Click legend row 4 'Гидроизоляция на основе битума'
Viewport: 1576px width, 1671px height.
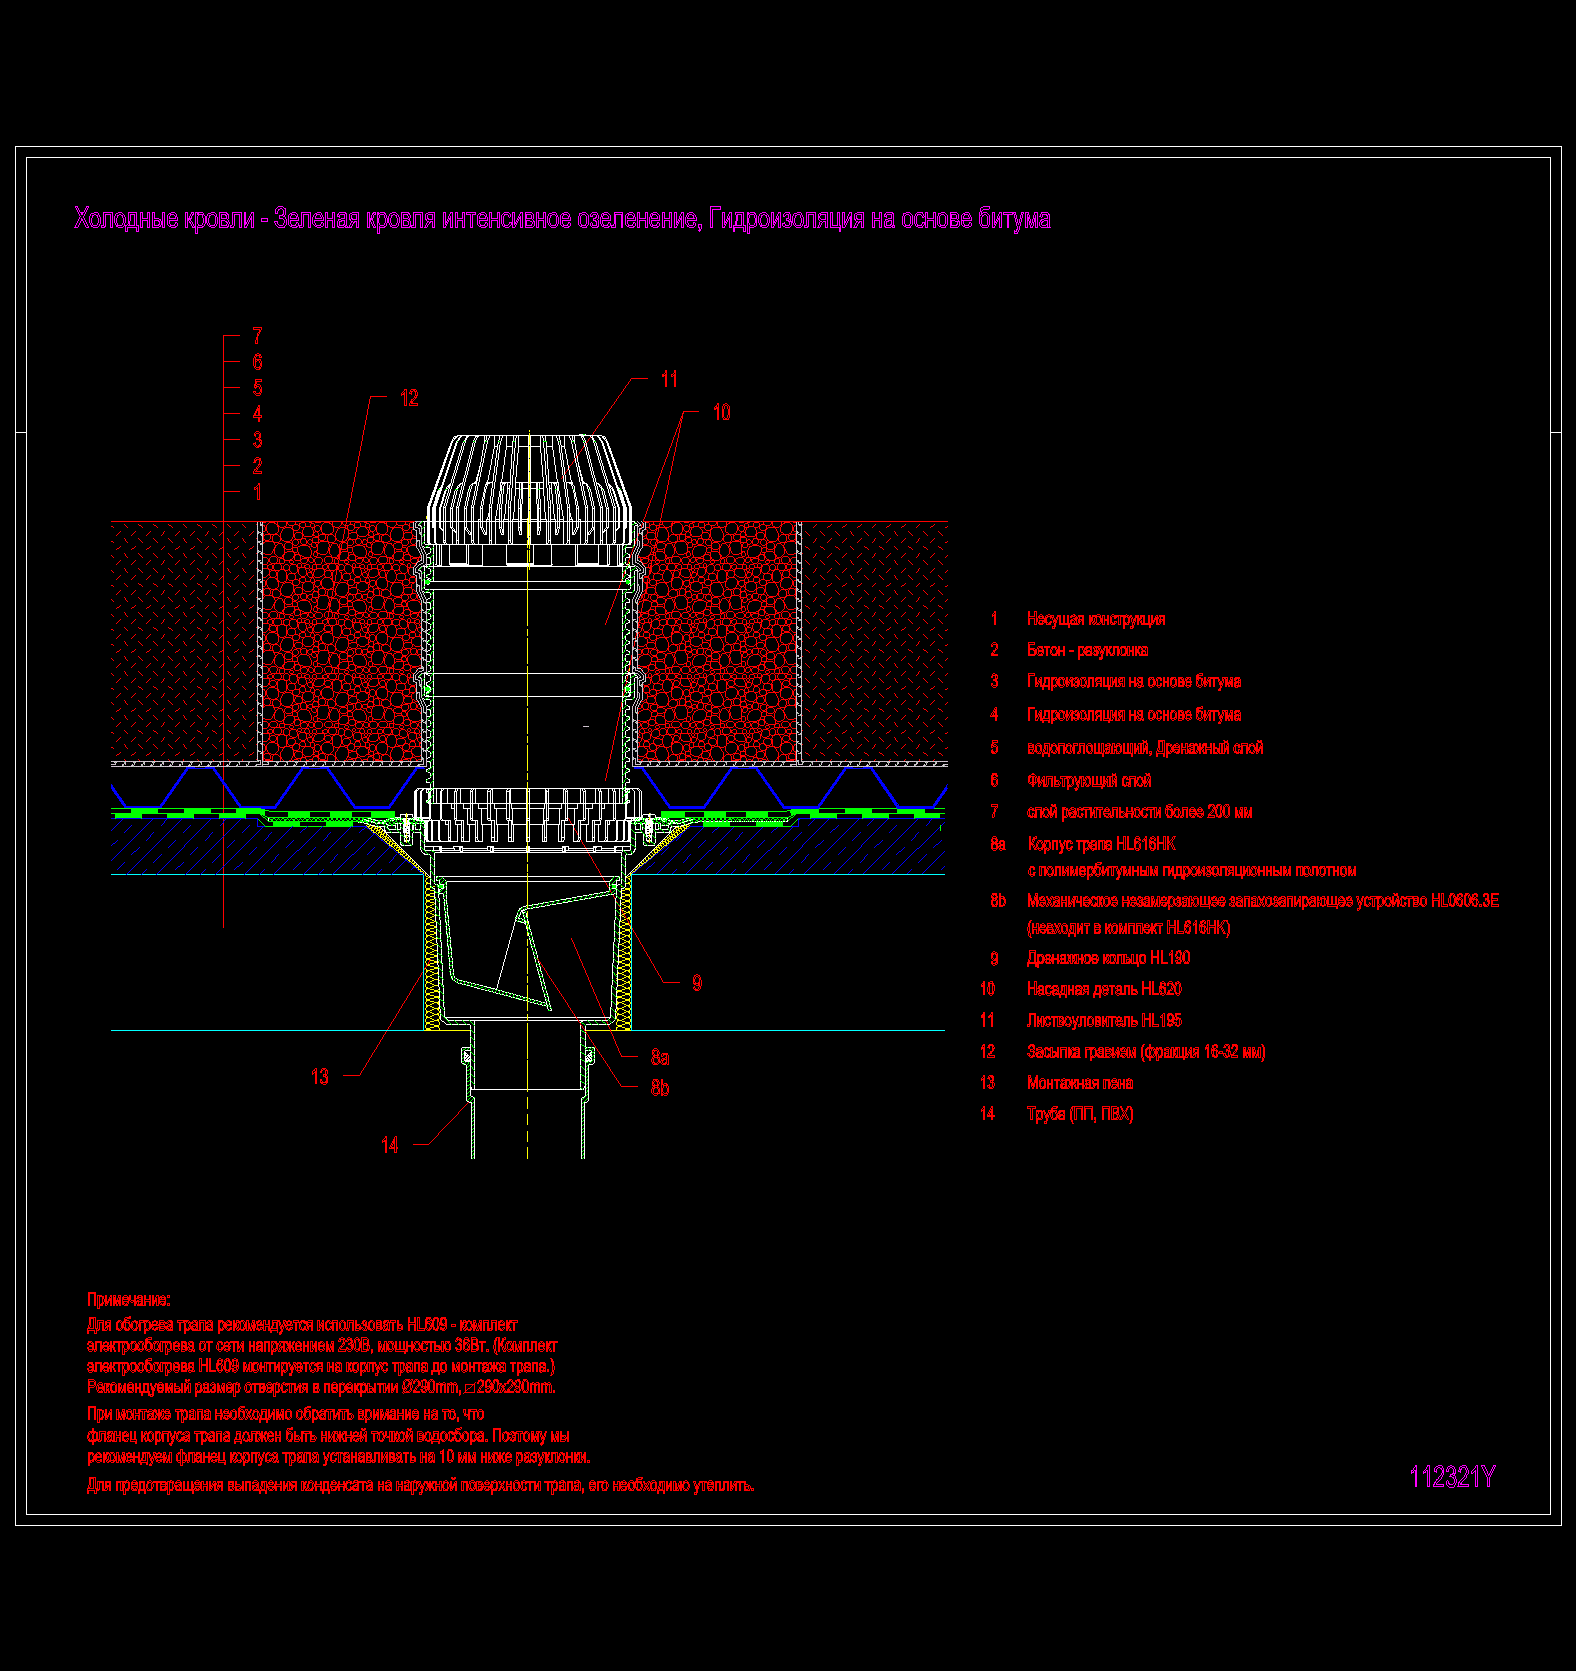click(1134, 714)
